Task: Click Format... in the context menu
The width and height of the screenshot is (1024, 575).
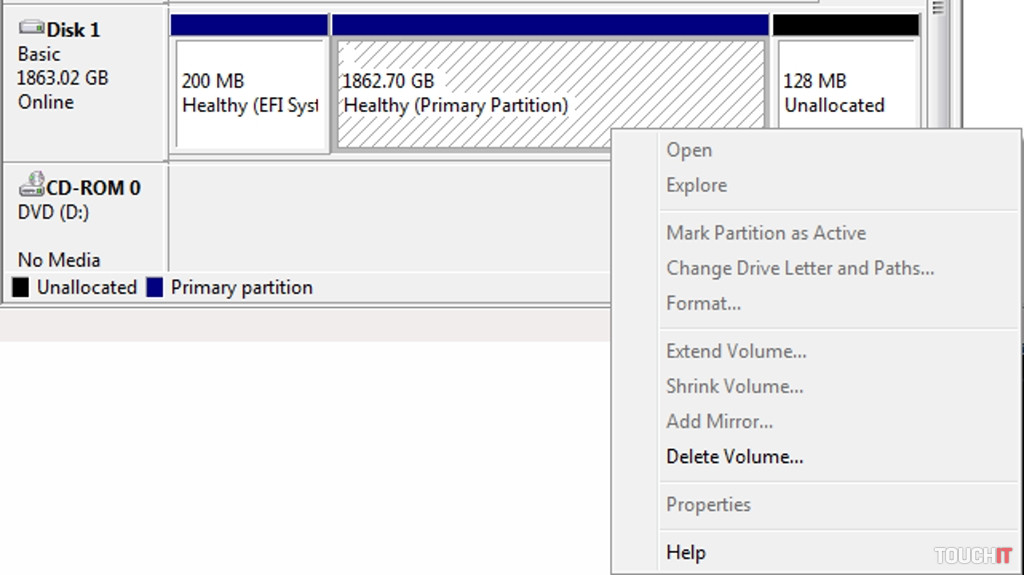Action: (703, 303)
